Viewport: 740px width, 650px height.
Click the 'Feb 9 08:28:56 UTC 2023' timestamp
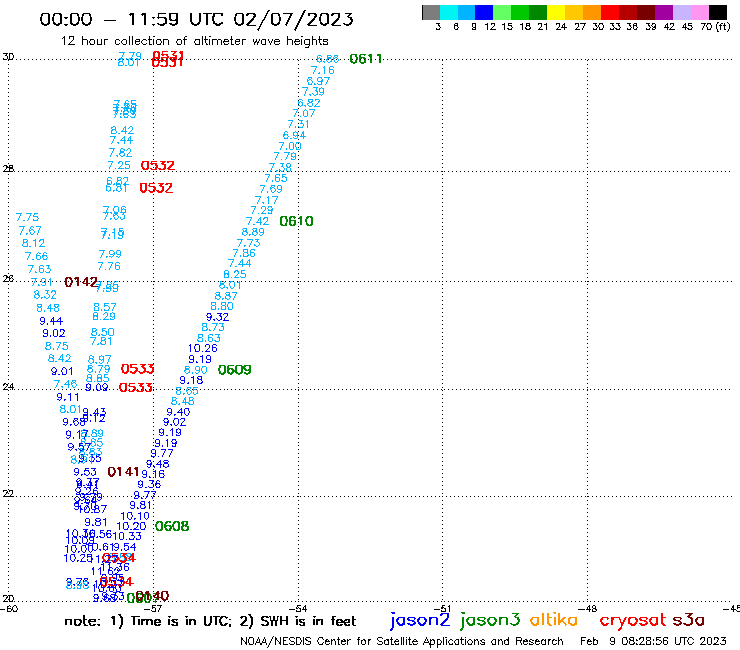[x=653, y=641]
